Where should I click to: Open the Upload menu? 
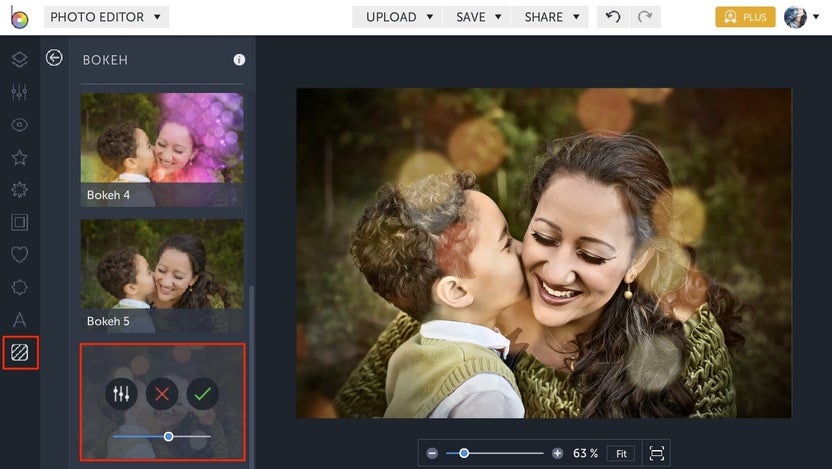coord(397,17)
